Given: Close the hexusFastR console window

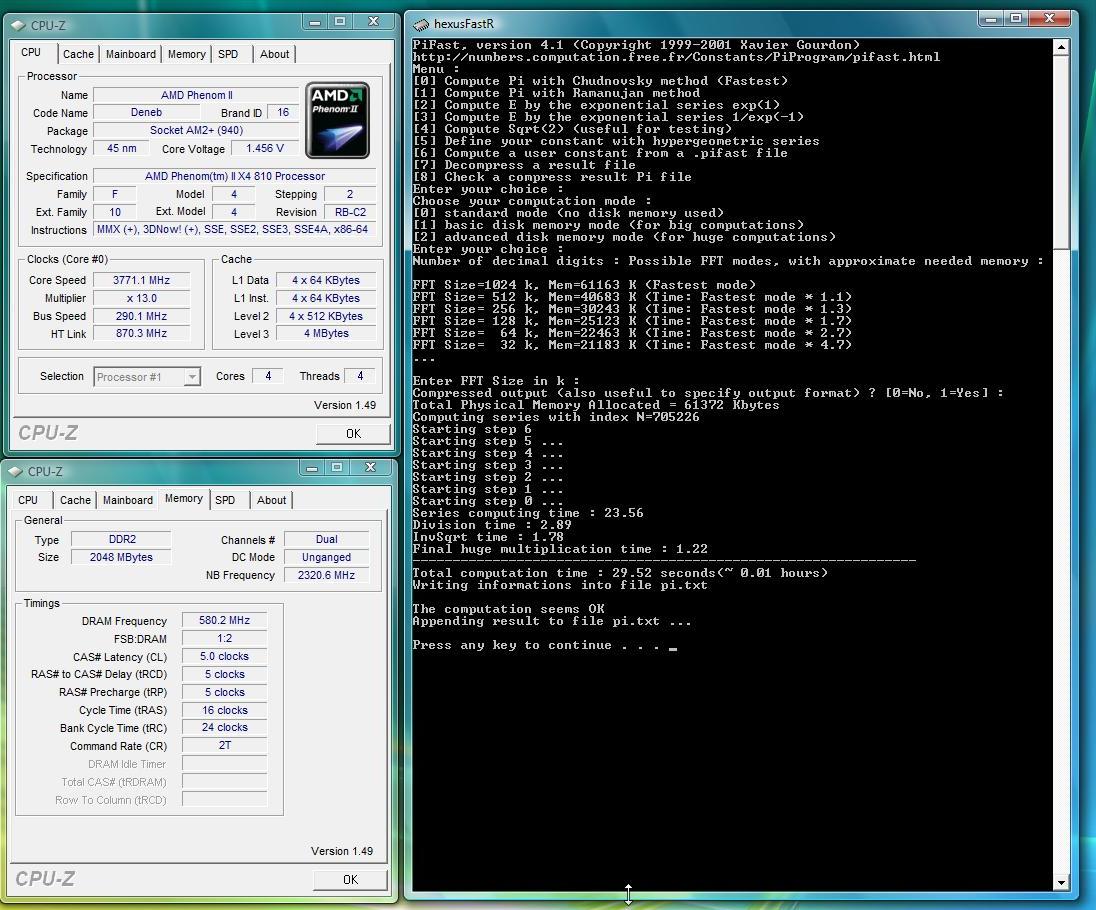Looking at the screenshot, I should pyautogui.click(x=1049, y=19).
